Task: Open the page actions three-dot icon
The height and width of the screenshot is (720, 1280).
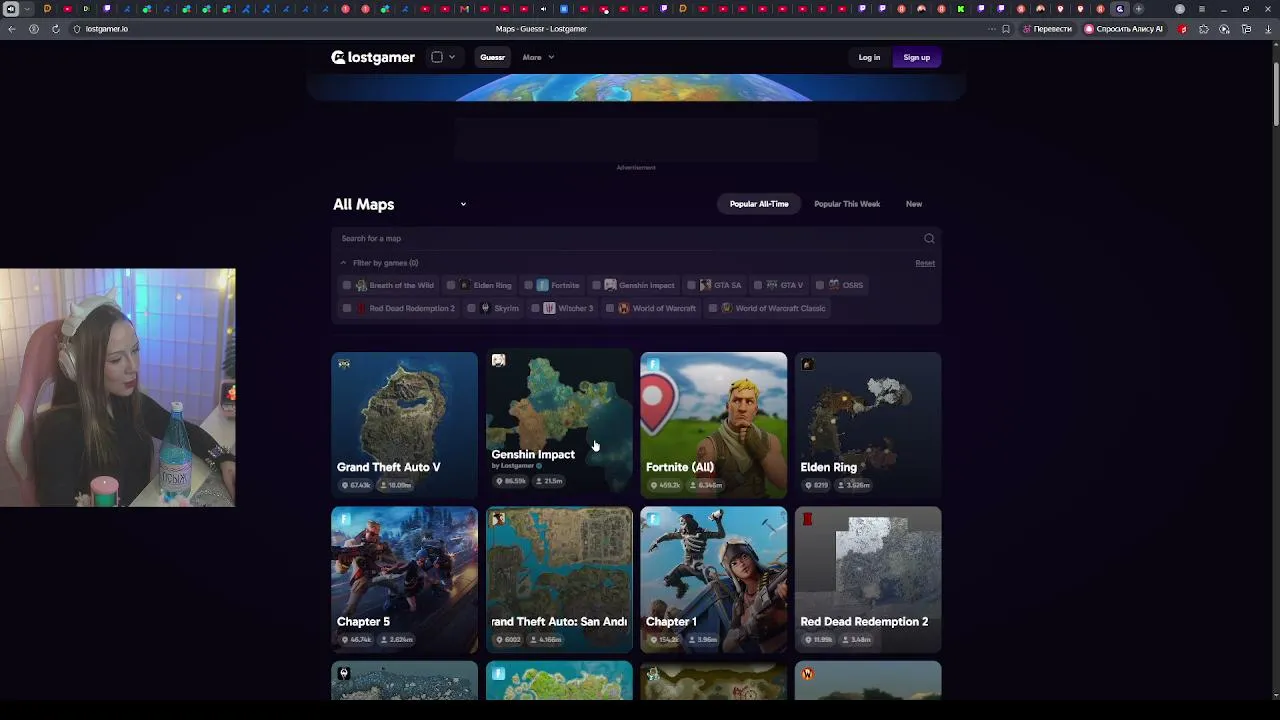Action: (x=991, y=29)
